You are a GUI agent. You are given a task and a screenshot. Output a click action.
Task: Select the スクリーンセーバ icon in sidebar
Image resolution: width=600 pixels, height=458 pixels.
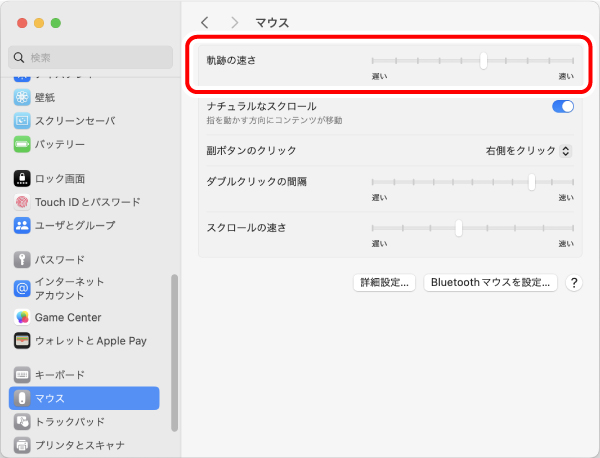pyautogui.click(x=22, y=120)
